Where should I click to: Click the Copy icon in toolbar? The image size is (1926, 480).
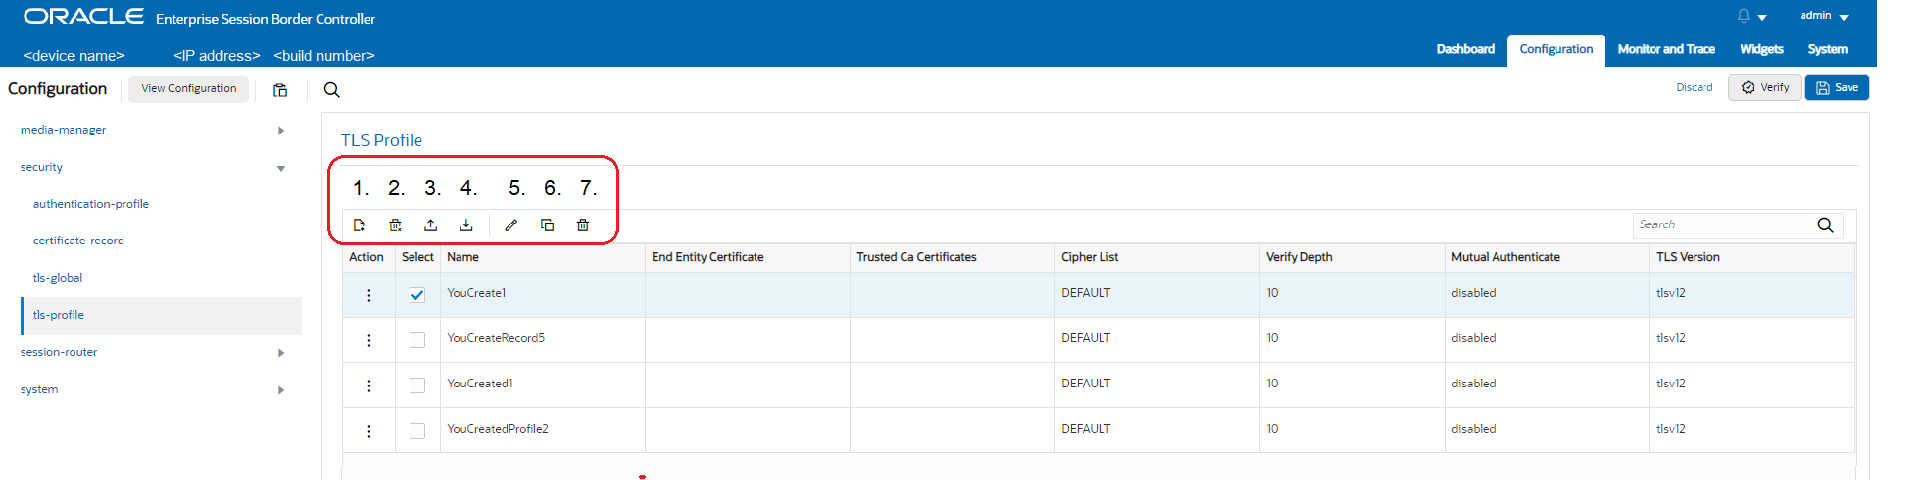point(547,225)
